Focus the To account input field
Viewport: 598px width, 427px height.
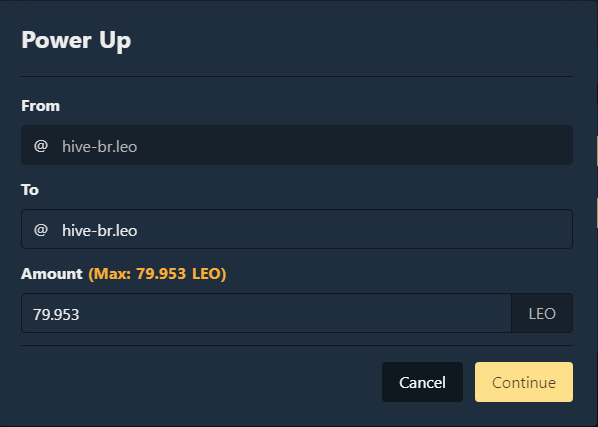[x=297, y=229]
